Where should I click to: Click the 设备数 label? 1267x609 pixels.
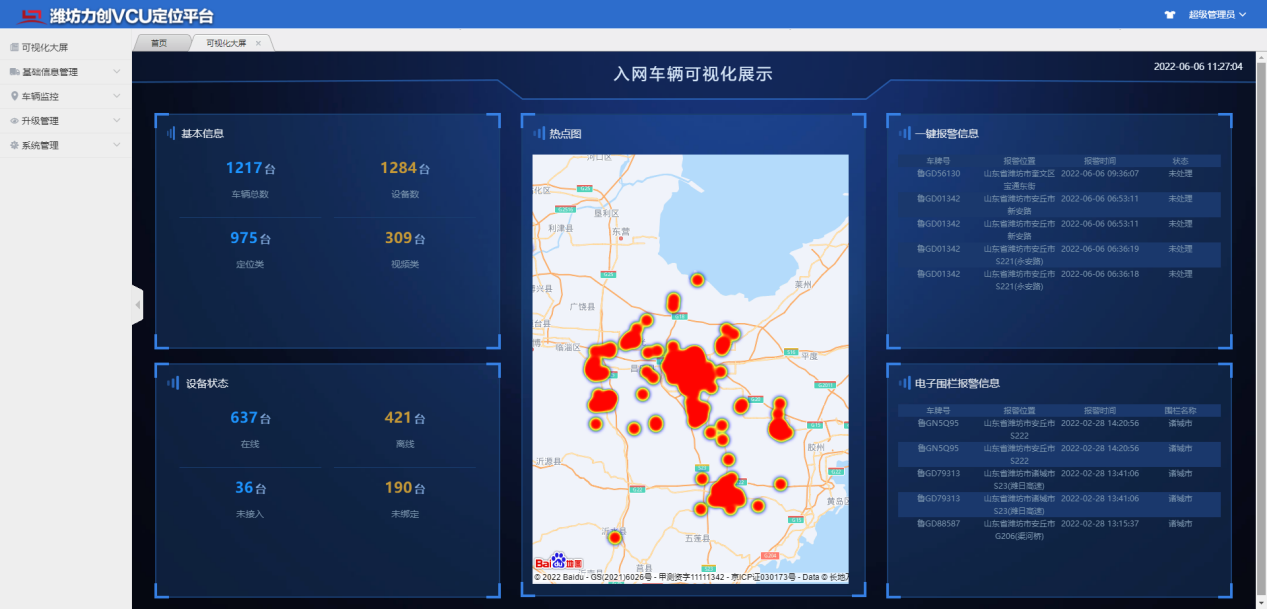(405, 194)
